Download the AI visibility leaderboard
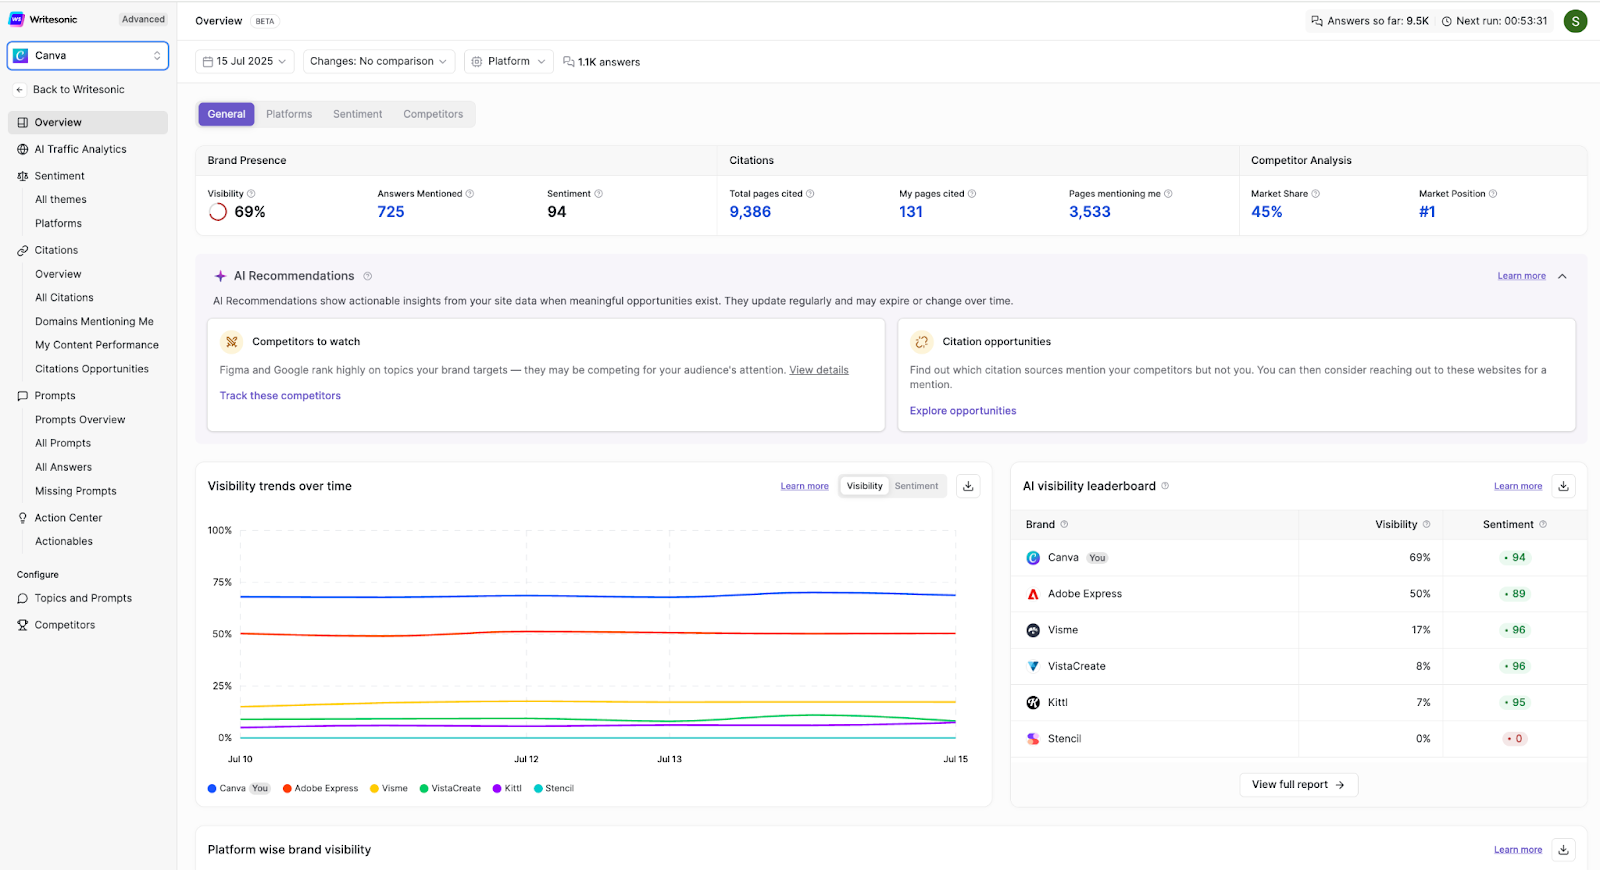 1563,486
